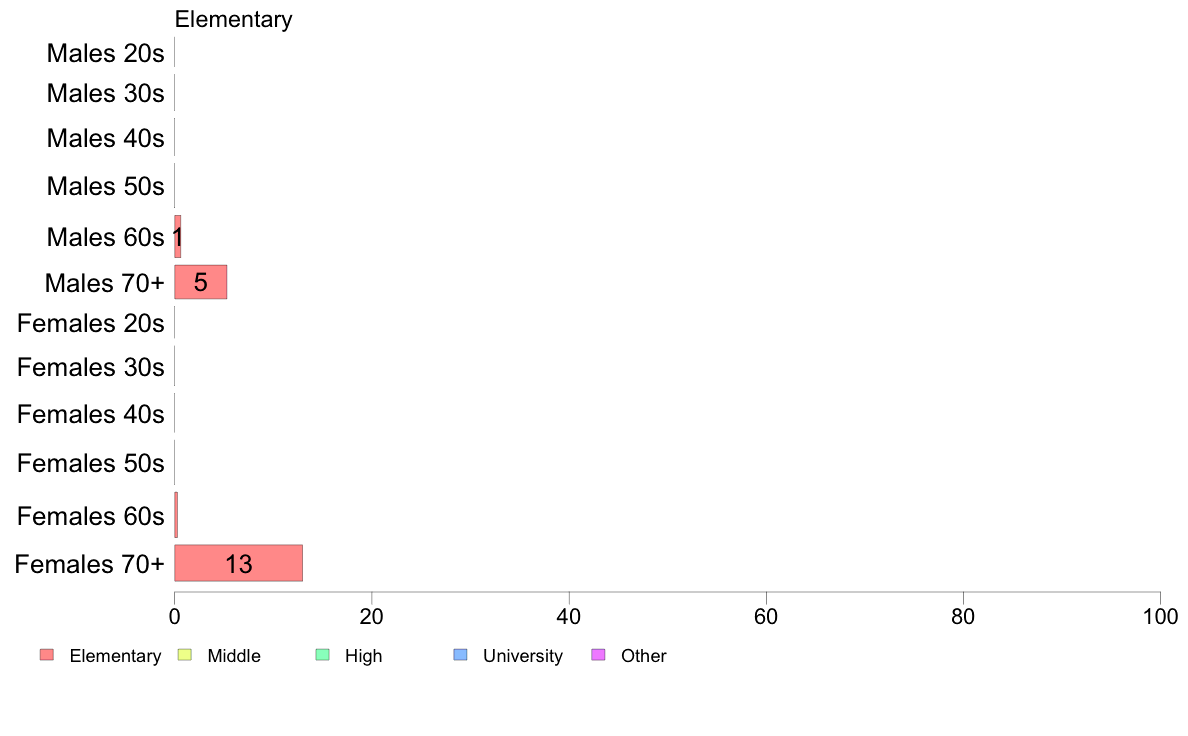The image size is (1188, 736).
Task: Click the Males 50s category label
Action: (105, 186)
